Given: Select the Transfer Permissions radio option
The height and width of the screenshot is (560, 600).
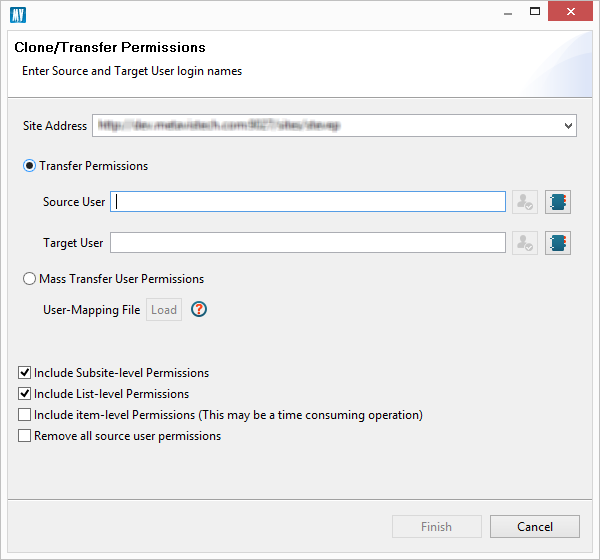Looking at the screenshot, I should (30, 166).
